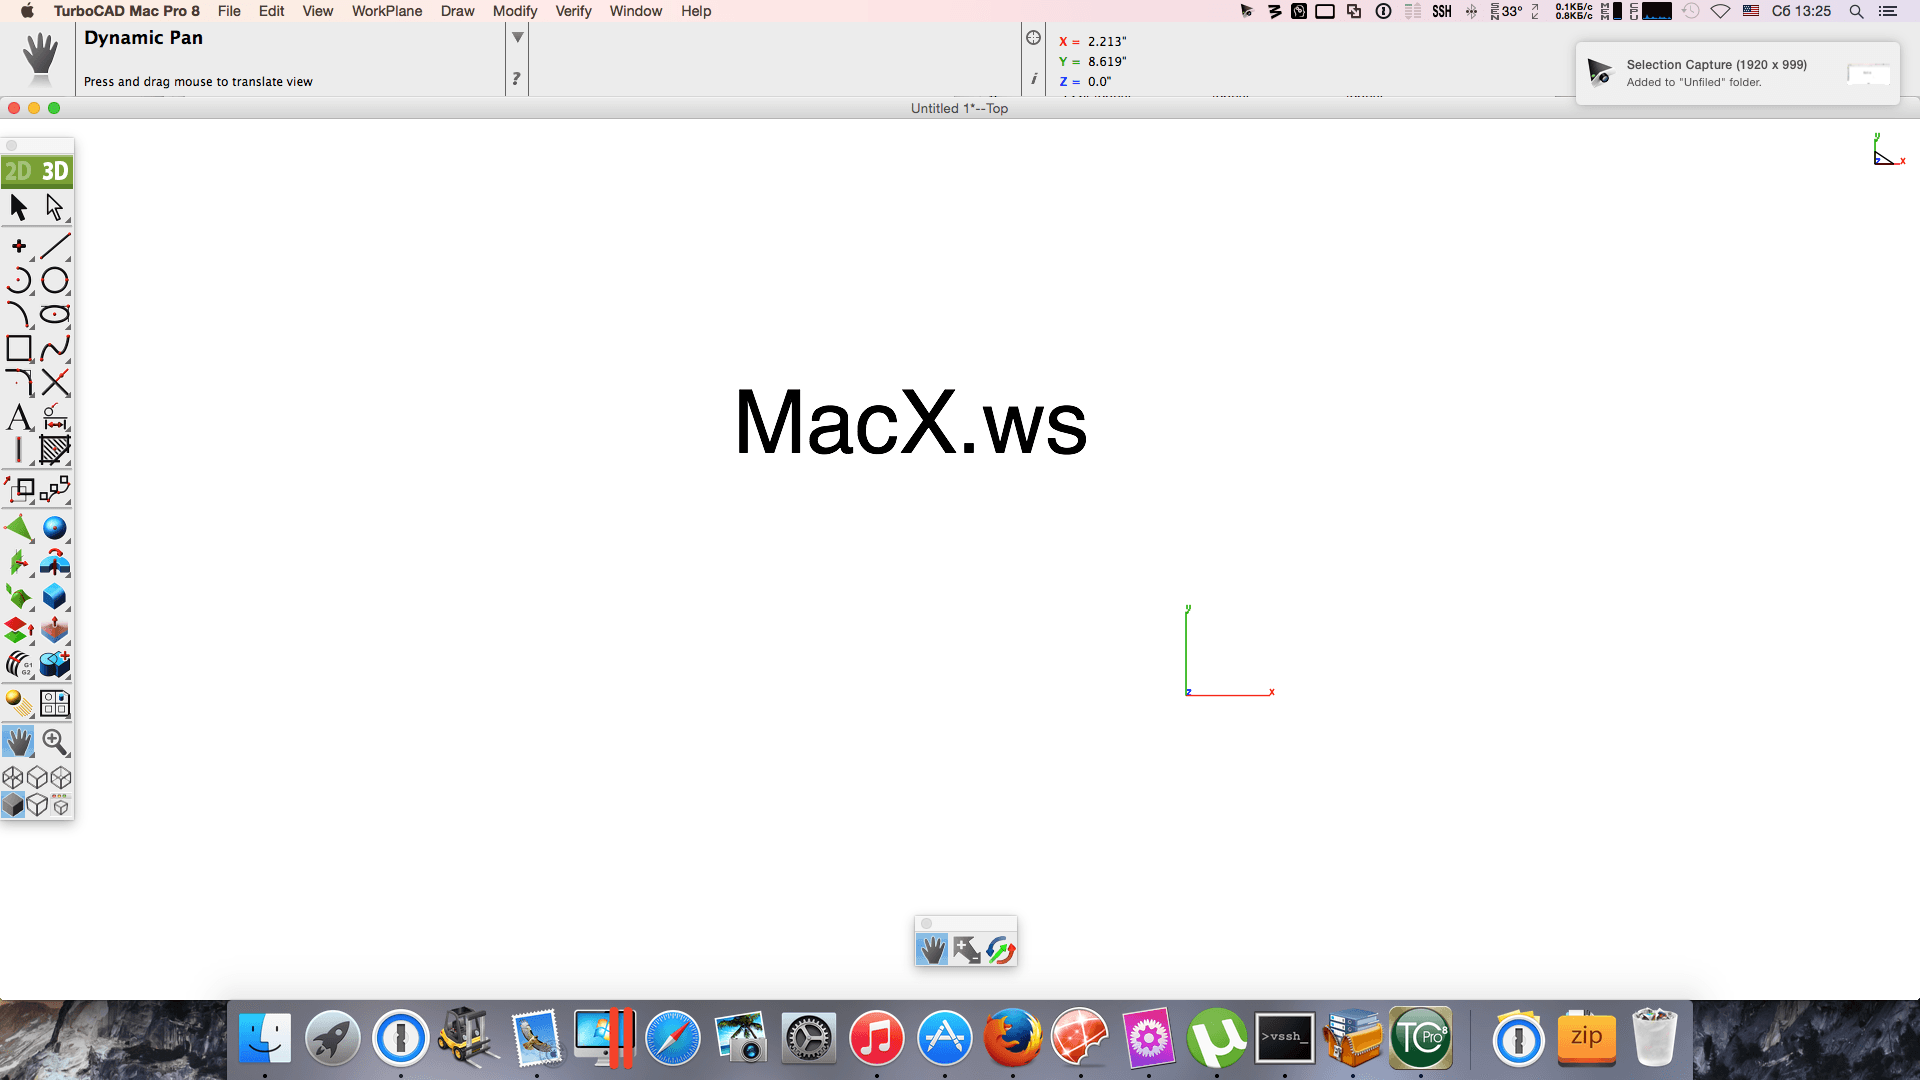Expand the prompt bar disclosure triangle
The width and height of the screenshot is (1920, 1080).
pos(518,38)
